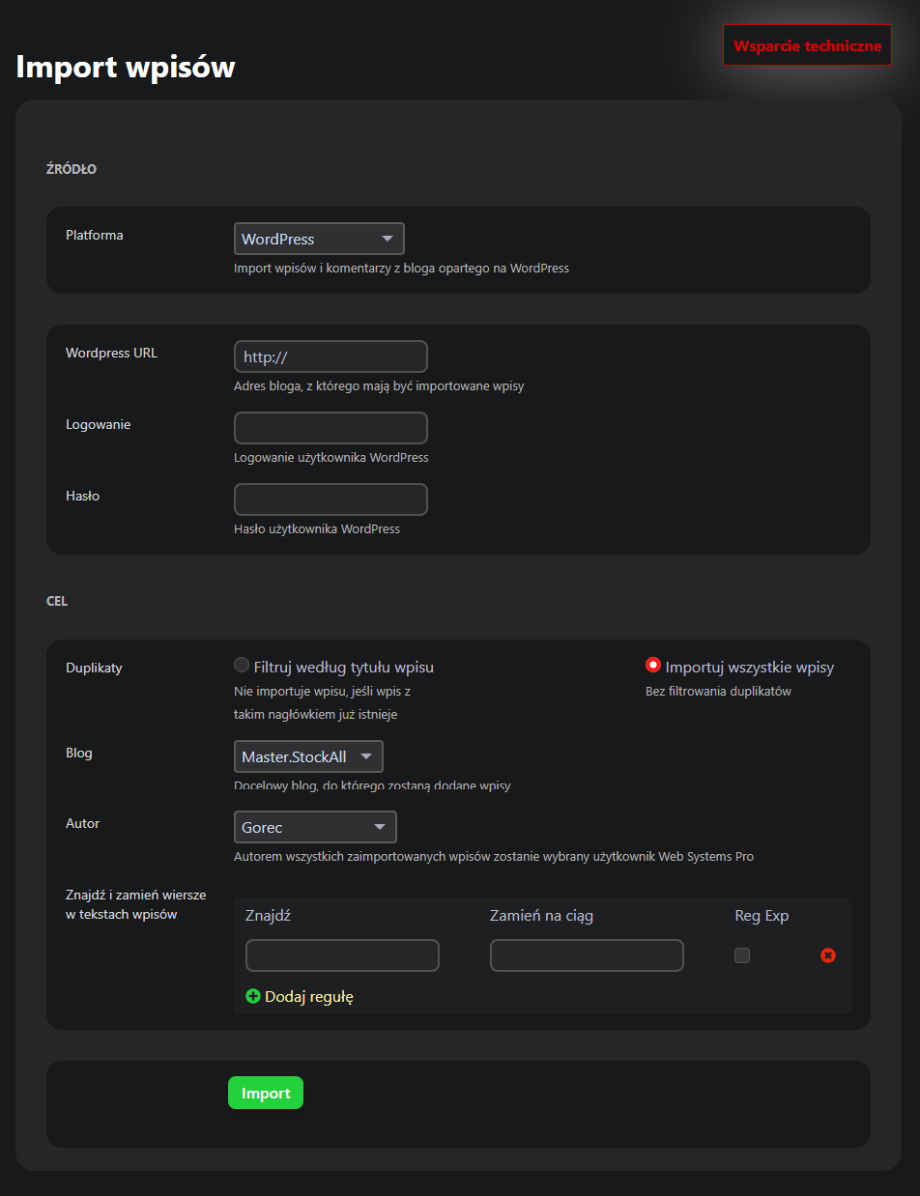Click the Logowanie text field
The image size is (920, 1196).
coord(330,428)
